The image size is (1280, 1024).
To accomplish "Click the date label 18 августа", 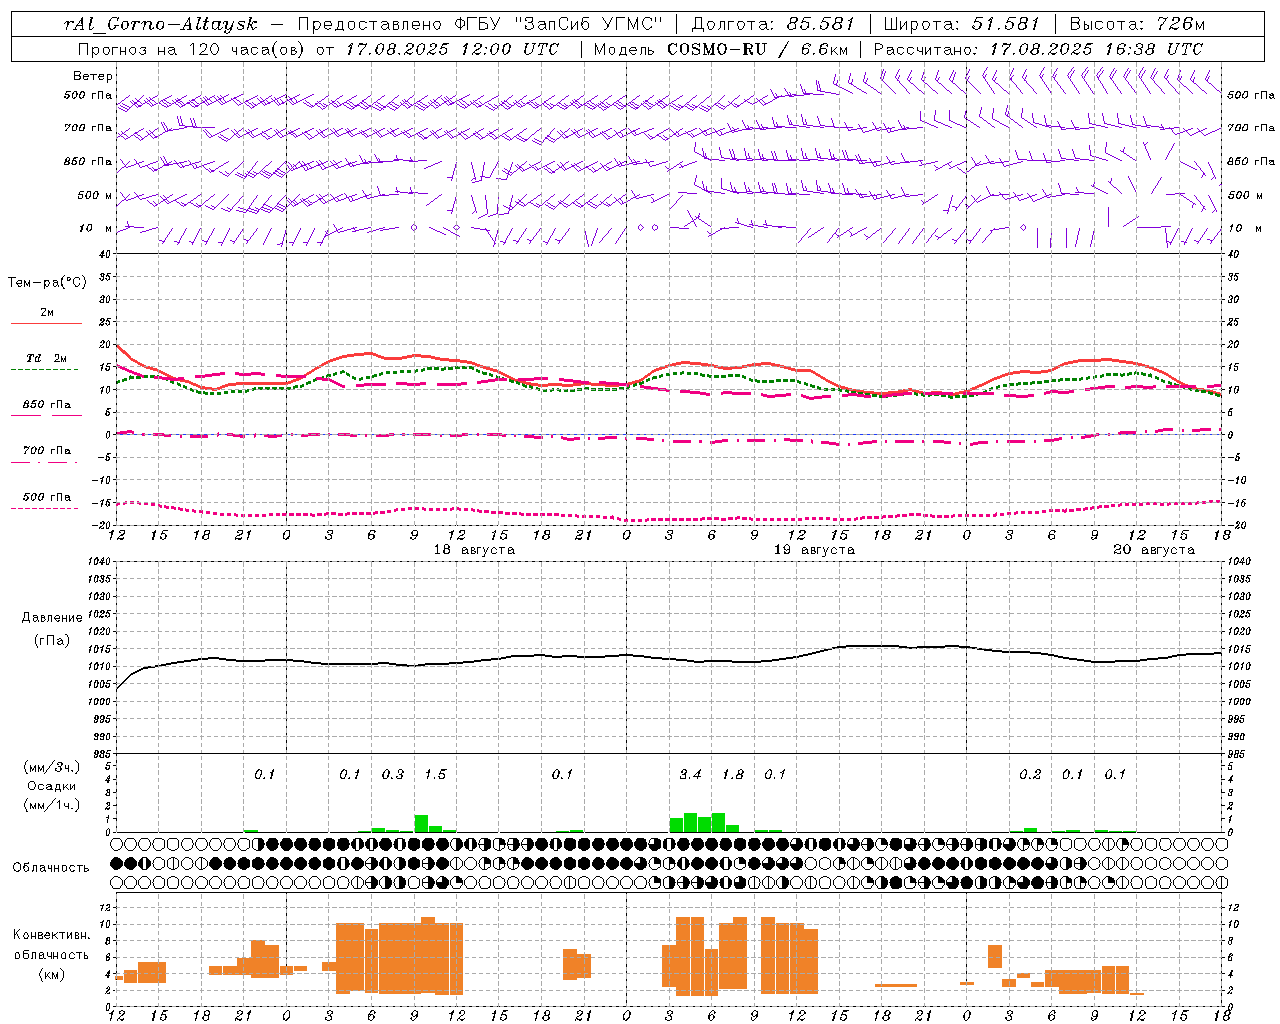I will tap(474, 550).
